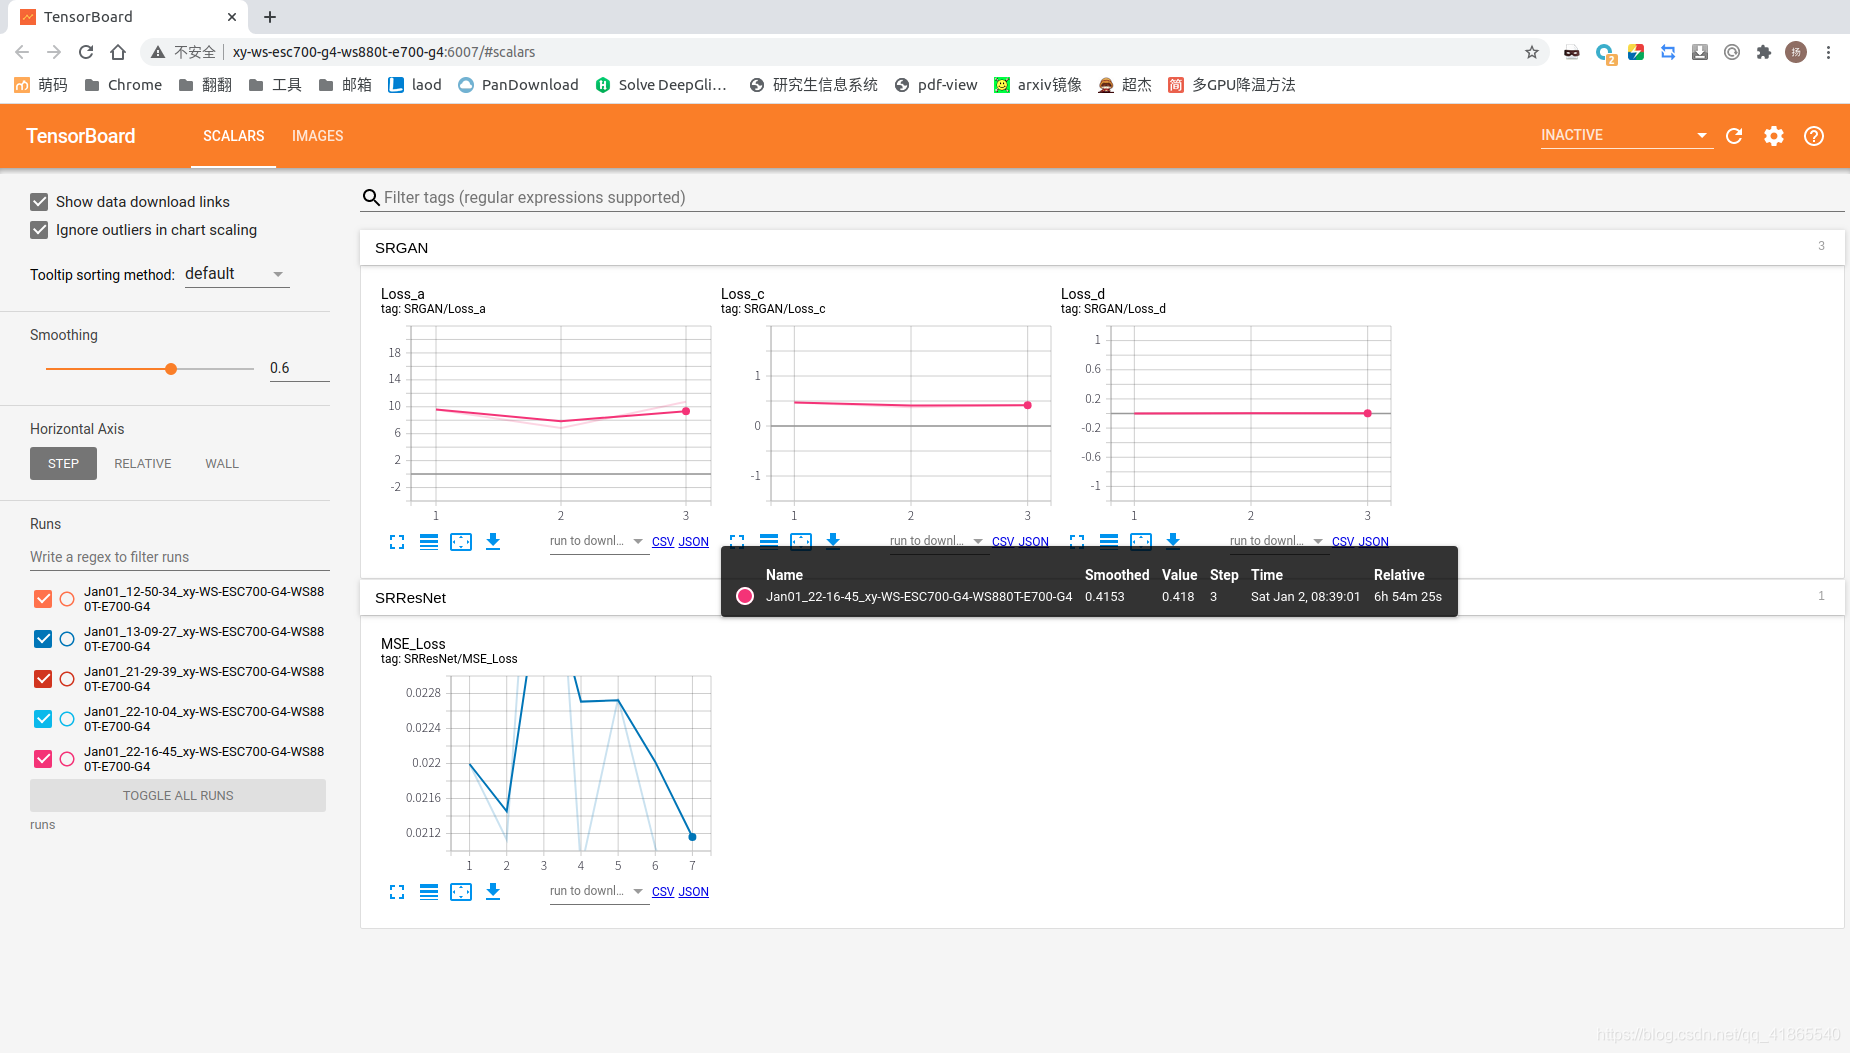Disable the Show data download links checkbox

click(x=39, y=201)
